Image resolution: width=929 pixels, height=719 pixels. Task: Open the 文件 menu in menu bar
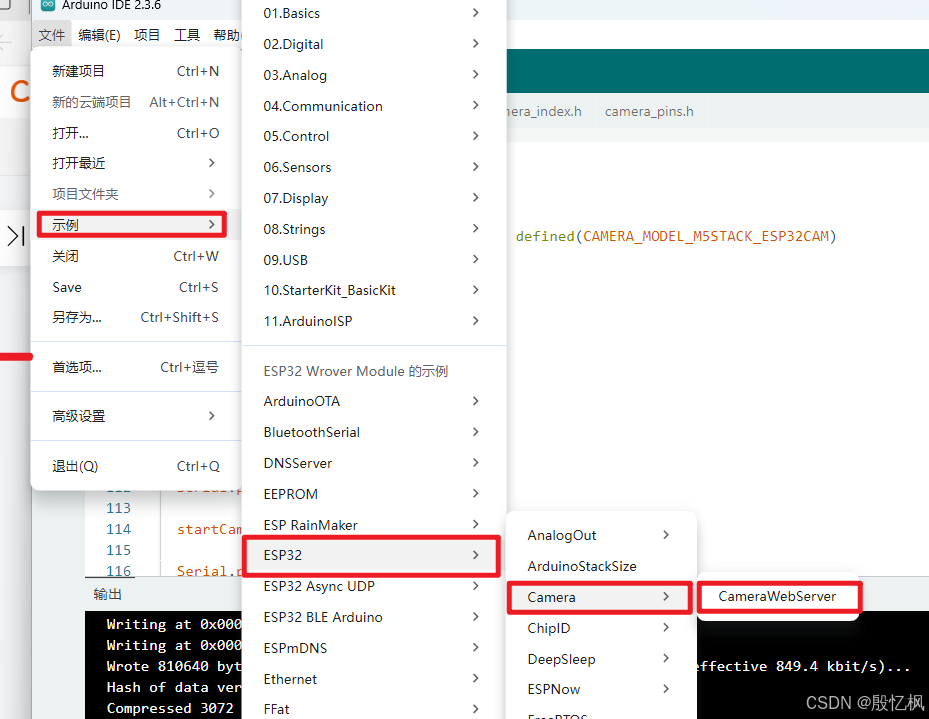[52, 36]
